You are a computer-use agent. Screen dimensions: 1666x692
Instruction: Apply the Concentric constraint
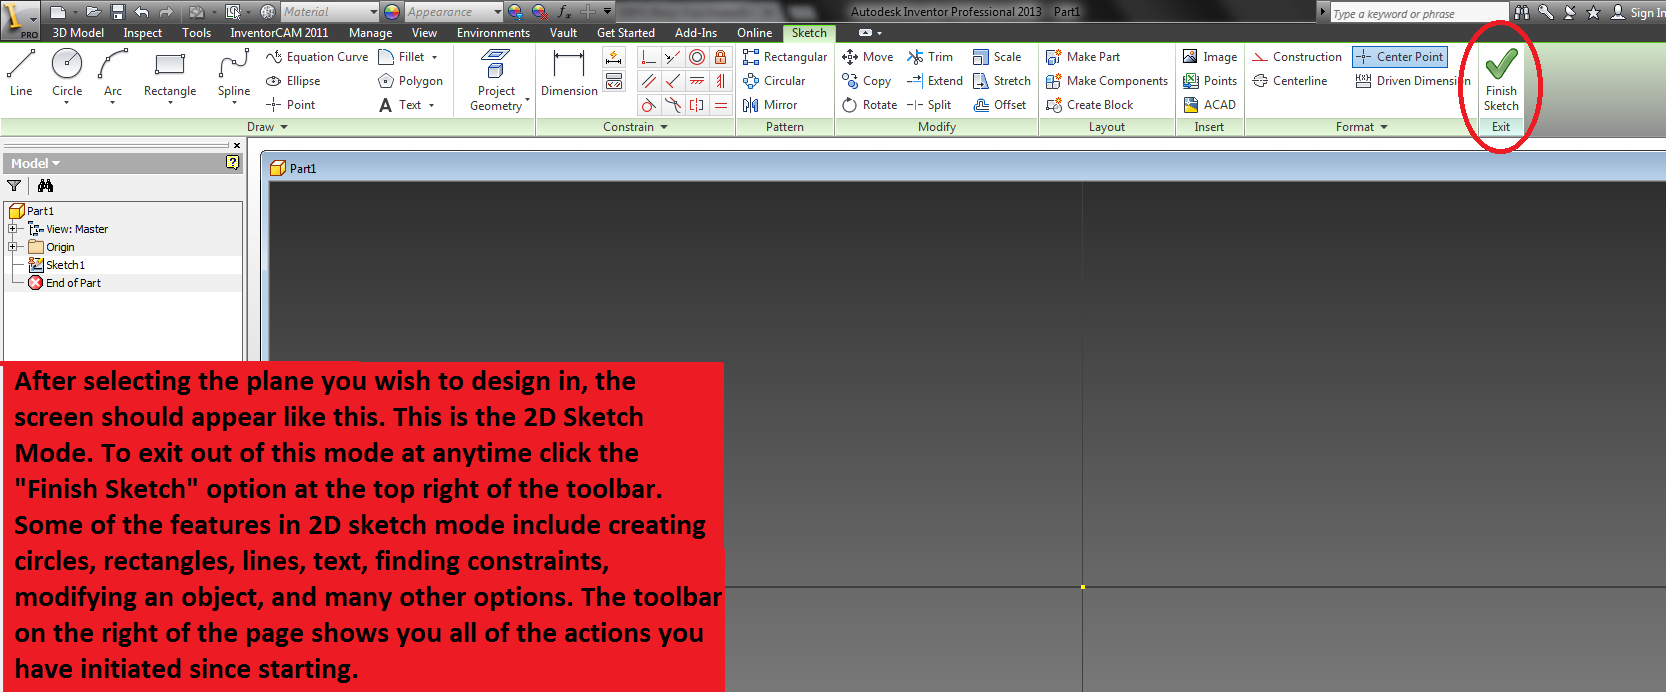[x=697, y=57]
